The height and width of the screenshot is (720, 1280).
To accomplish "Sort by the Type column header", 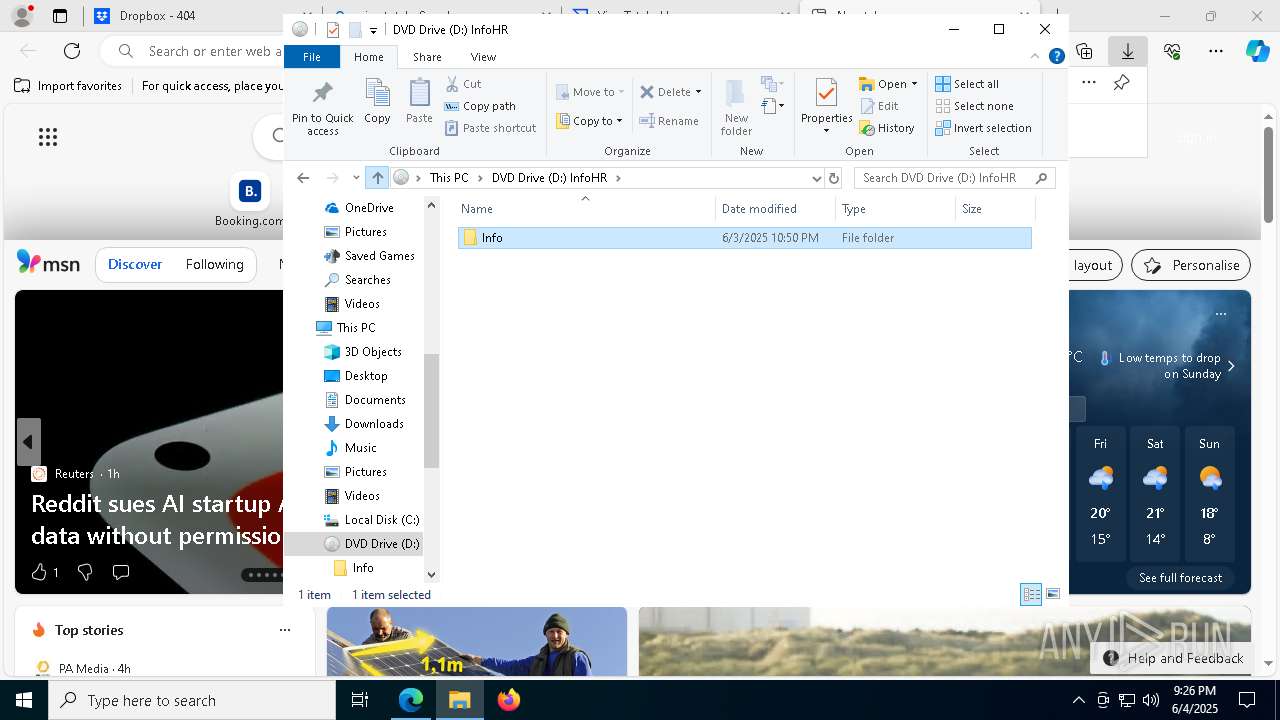I will 895,209.
